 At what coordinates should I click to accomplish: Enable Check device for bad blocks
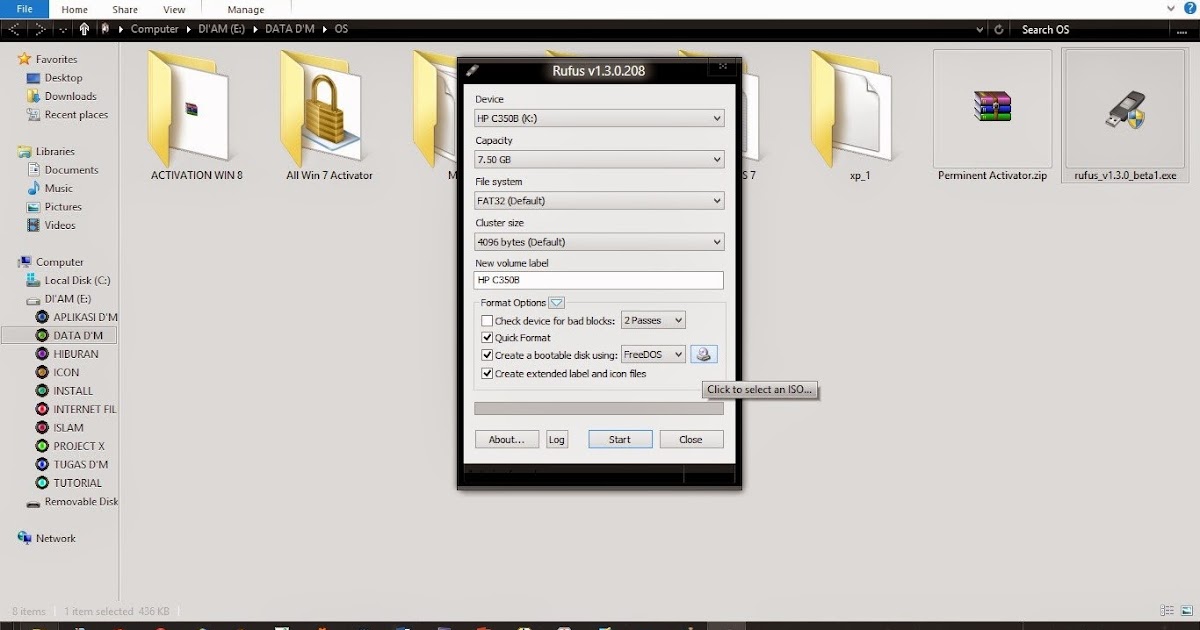click(x=487, y=321)
